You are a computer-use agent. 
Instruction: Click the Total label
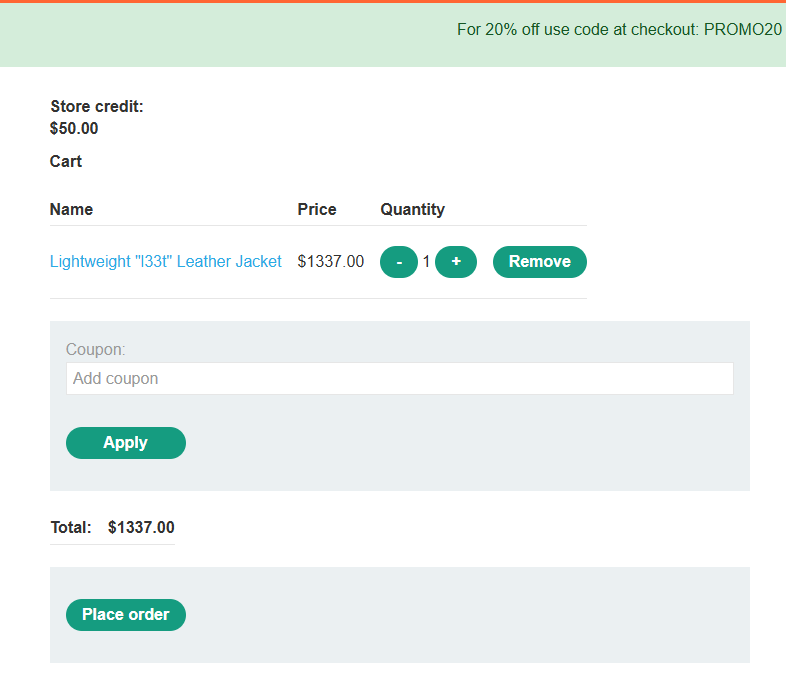71,528
